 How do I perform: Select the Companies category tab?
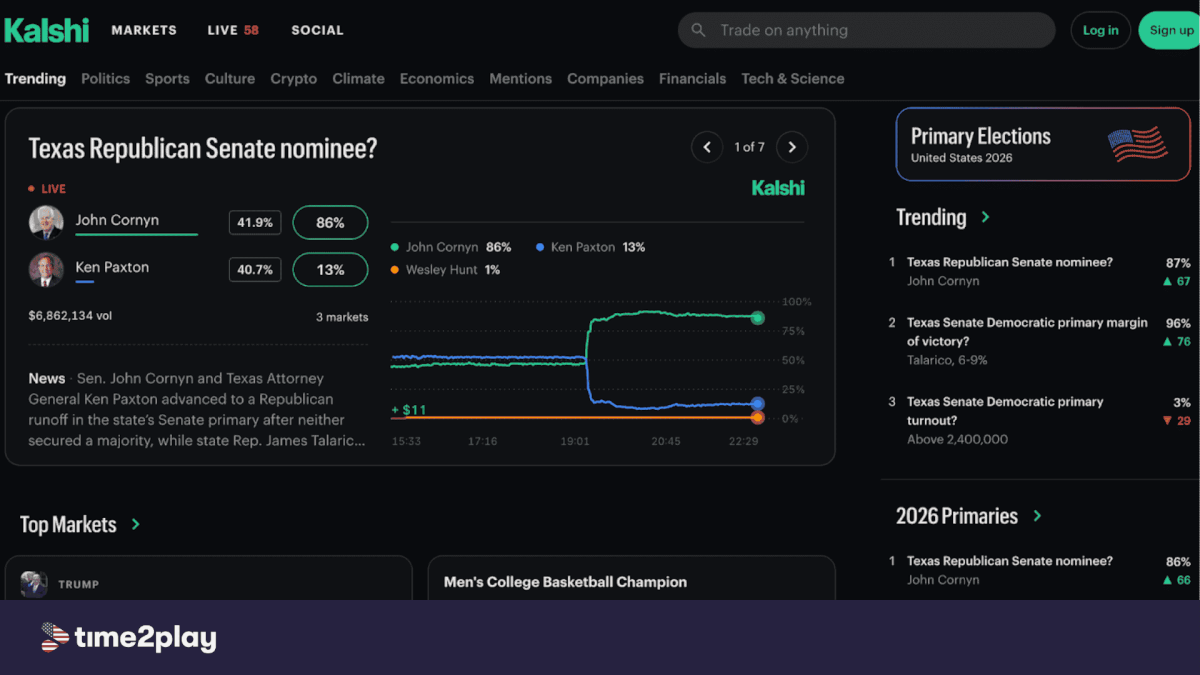click(605, 78)
